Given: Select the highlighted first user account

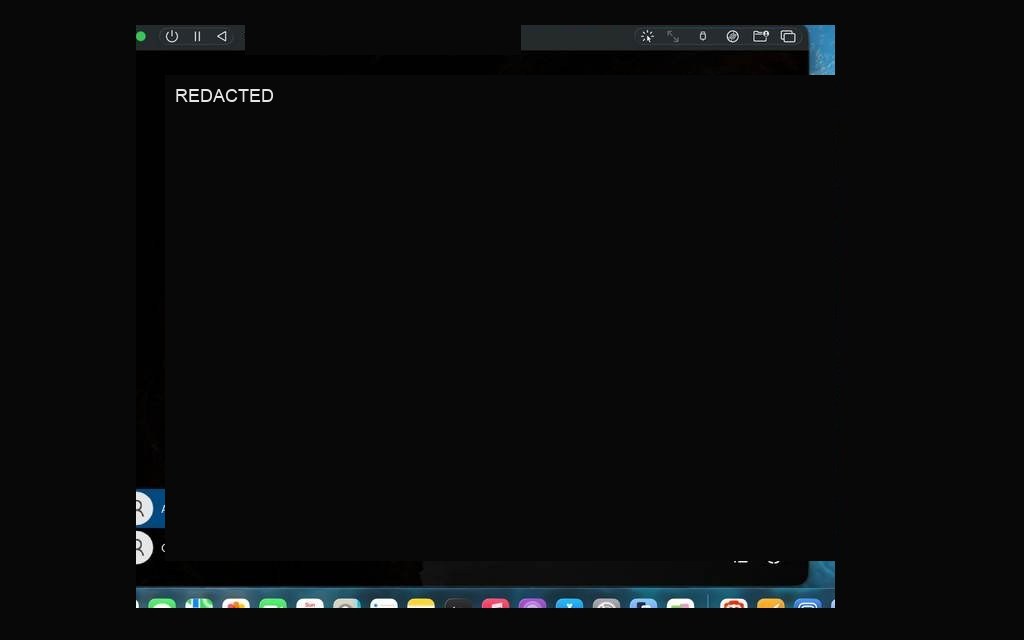Looking at the screenshot, I should point(150,508).
